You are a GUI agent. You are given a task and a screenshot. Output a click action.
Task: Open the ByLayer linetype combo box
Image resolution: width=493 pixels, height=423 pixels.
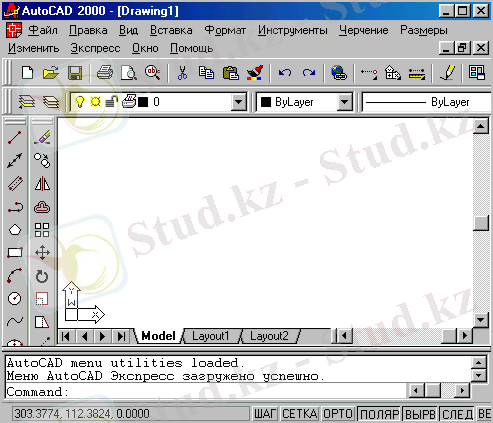[427, 102]
